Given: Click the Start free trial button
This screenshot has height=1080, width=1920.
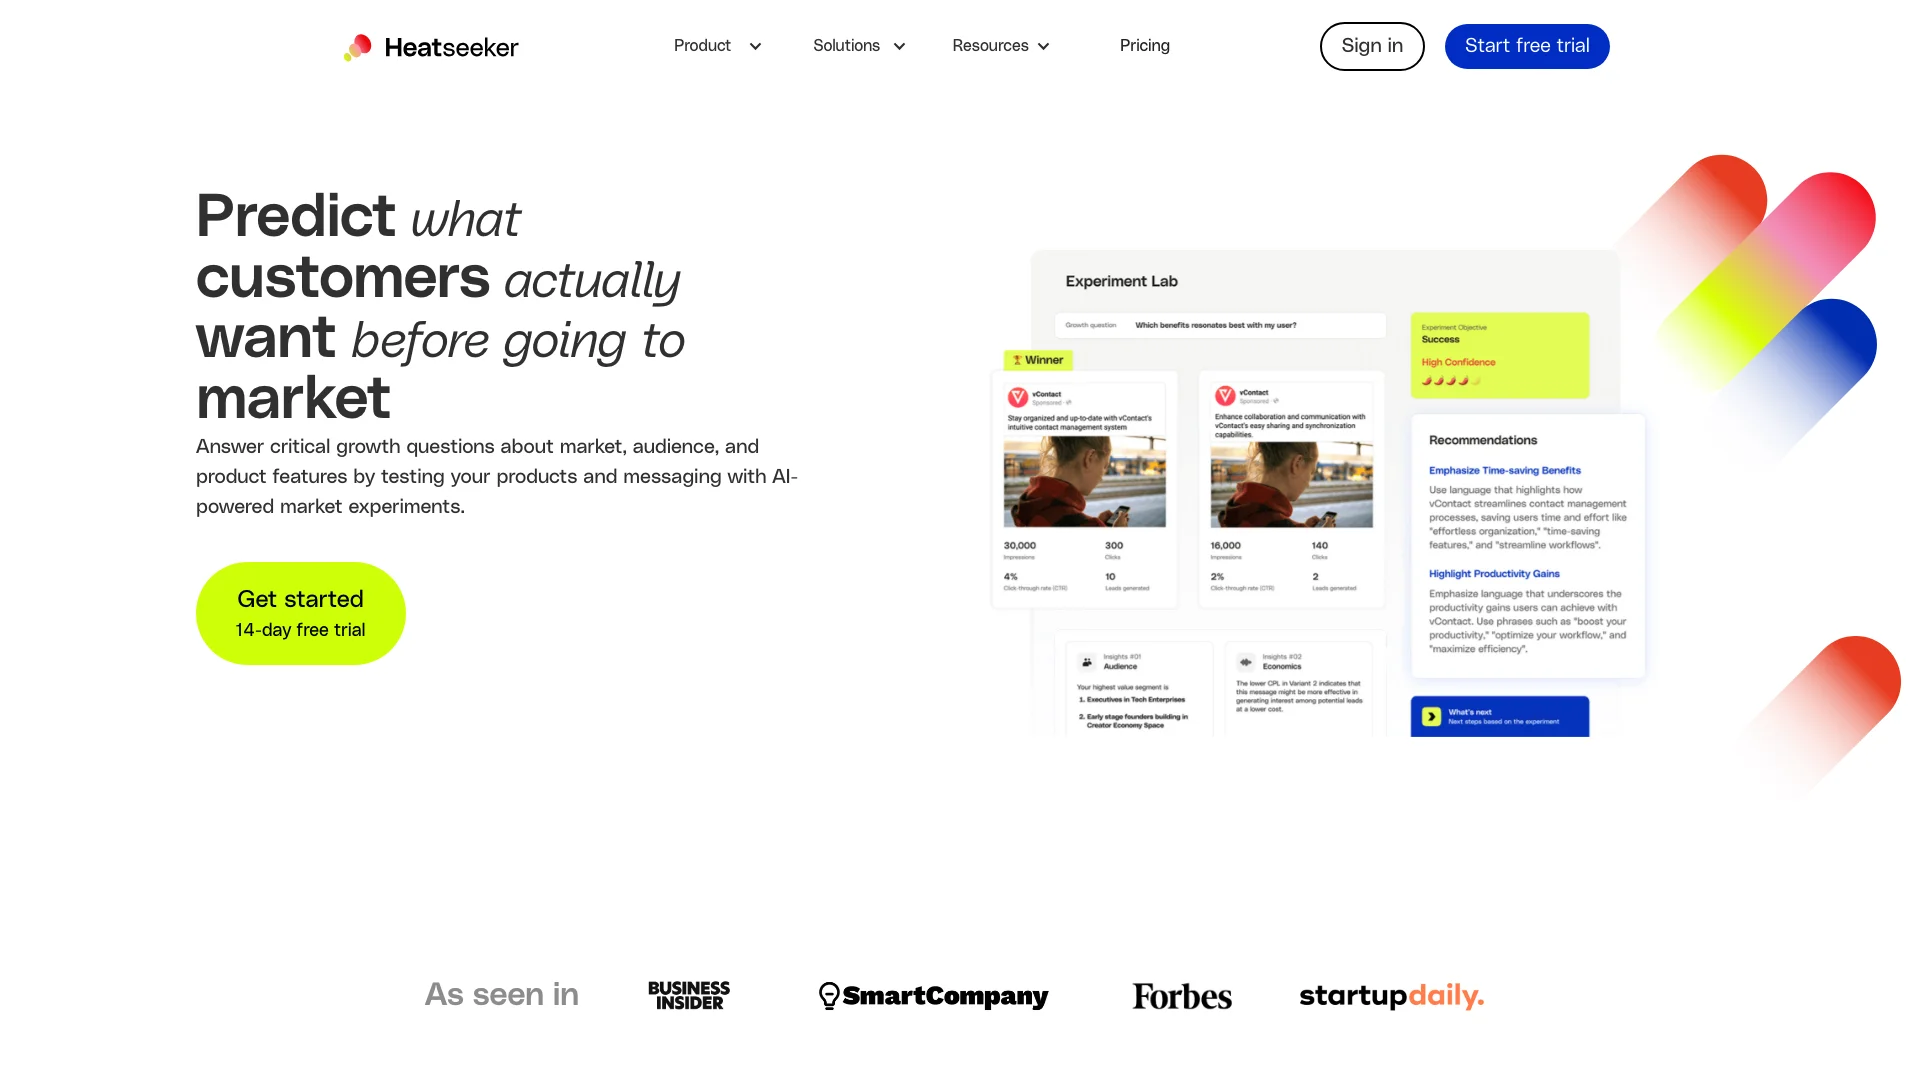Looking at the screenshot, I should click(x=1526, y=45).
